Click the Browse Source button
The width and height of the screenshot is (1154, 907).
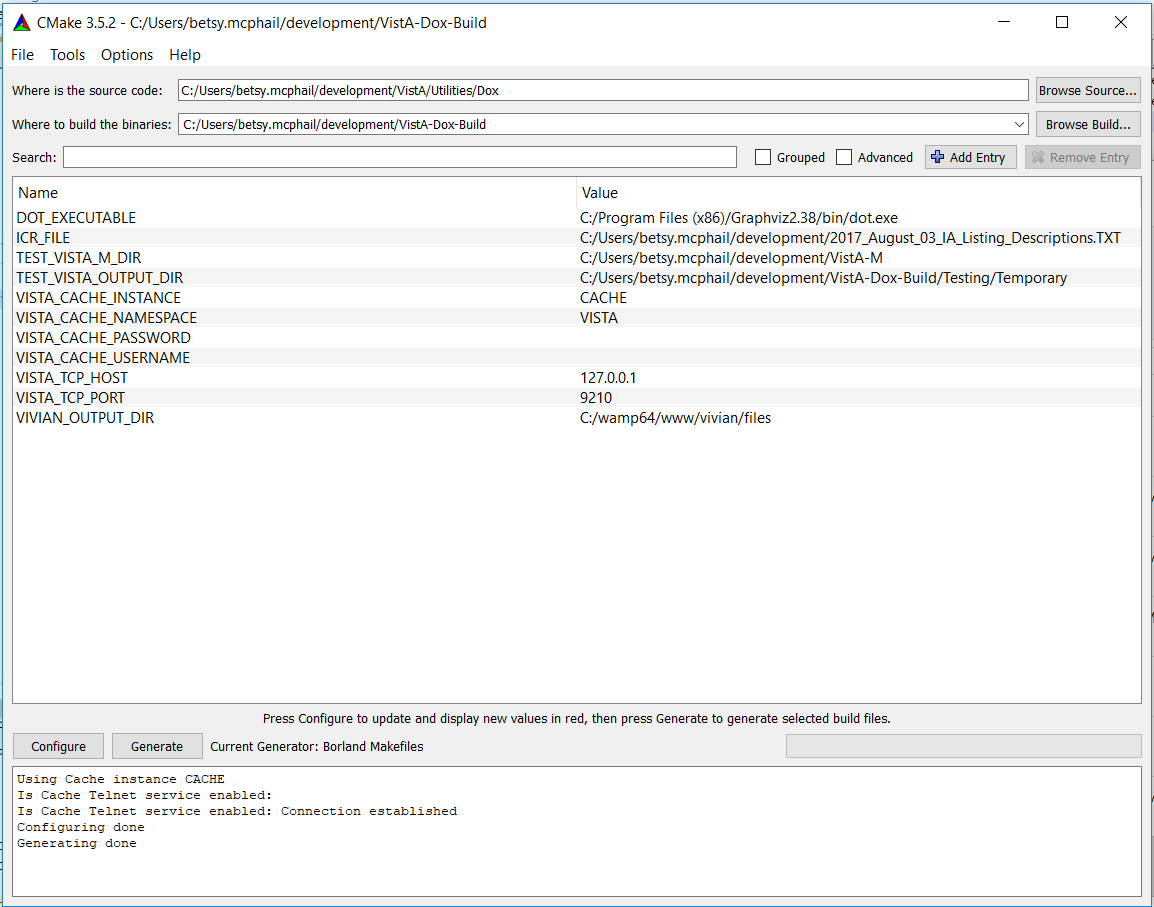point(1087,90)
